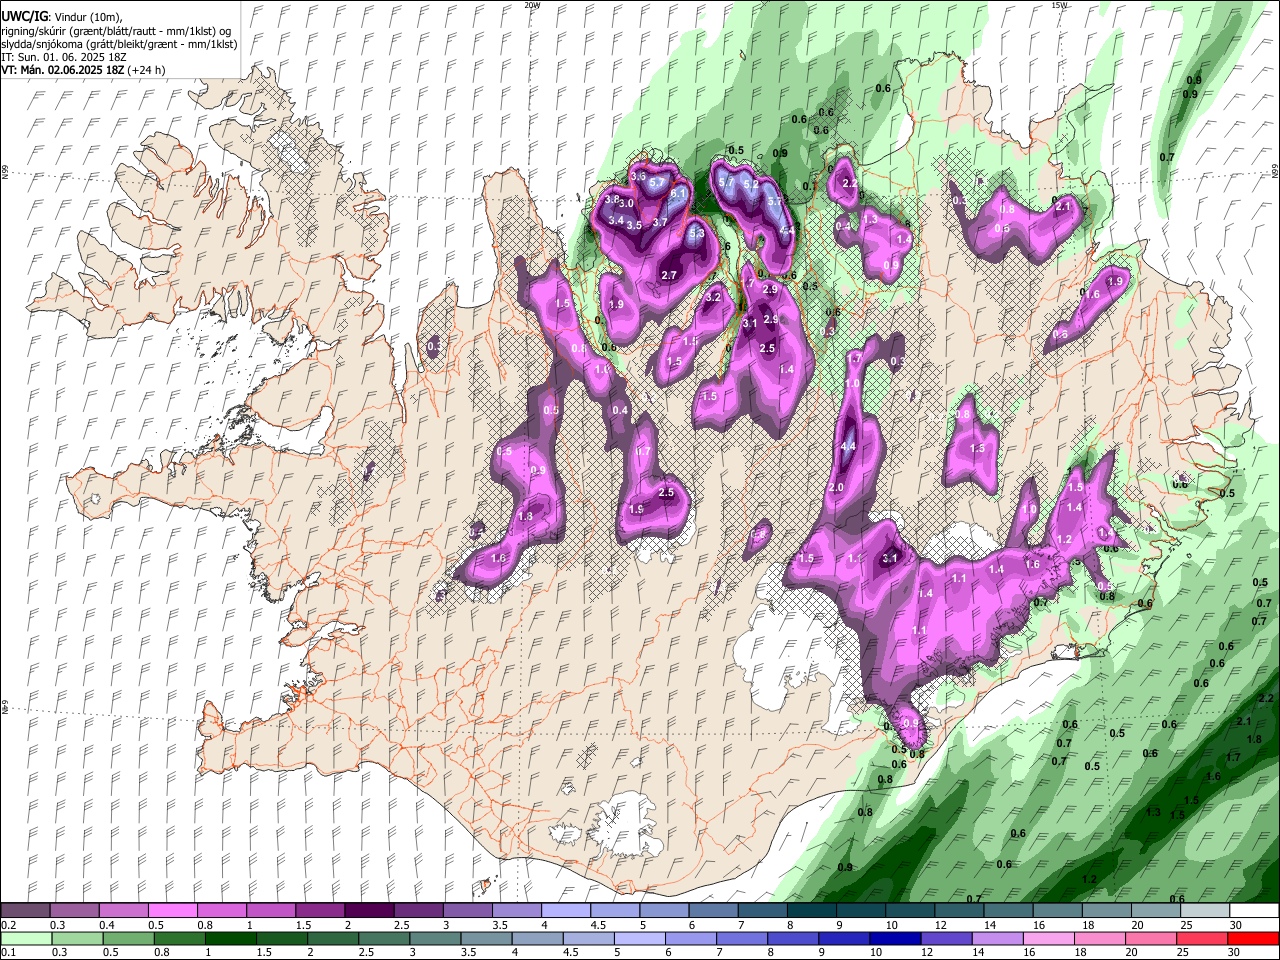Click the 'rigning/skúrir' legend description line

(x=116, y=31)
